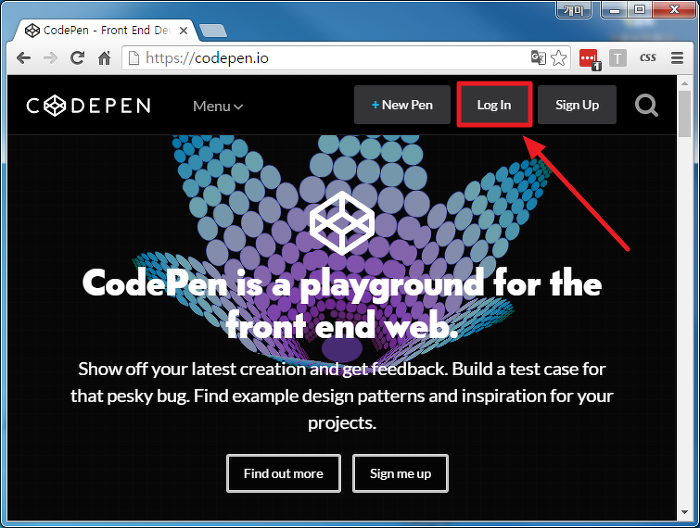Viewport: 700px width, 528px height.
Task: Click the Sign me up button
Action: pos(400,474)
